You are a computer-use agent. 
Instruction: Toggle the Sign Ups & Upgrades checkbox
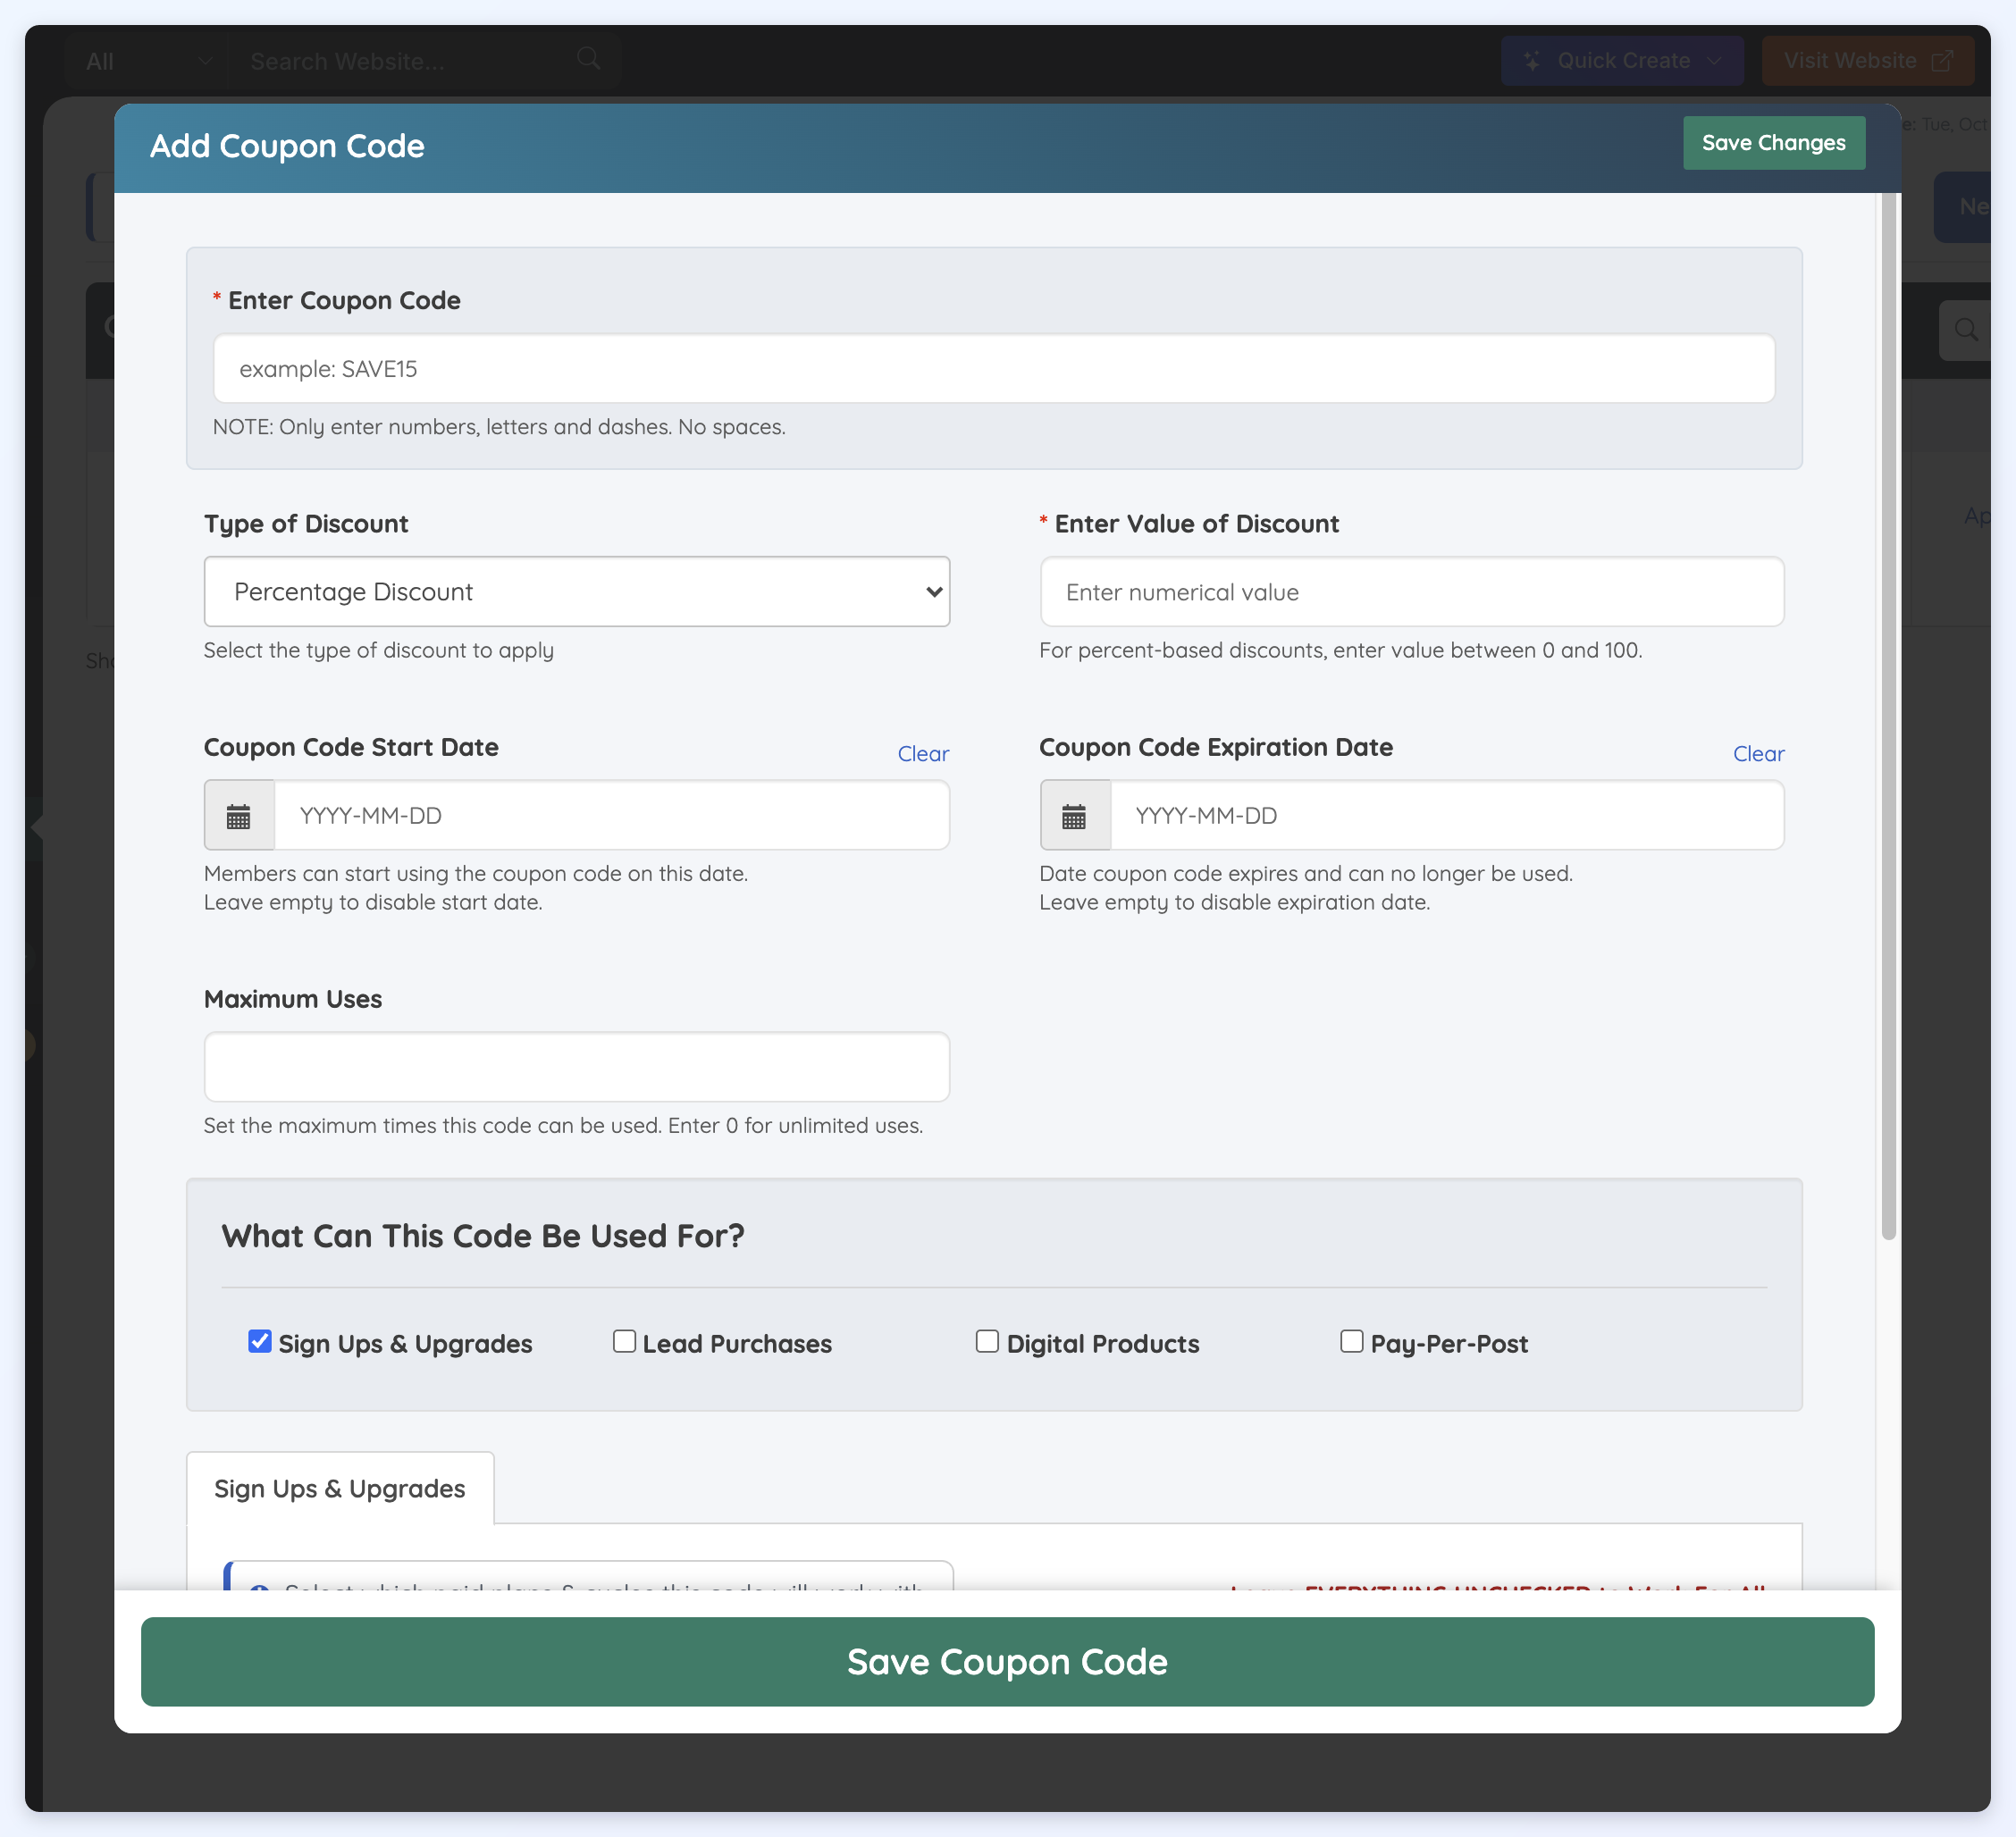[260, 1341]
